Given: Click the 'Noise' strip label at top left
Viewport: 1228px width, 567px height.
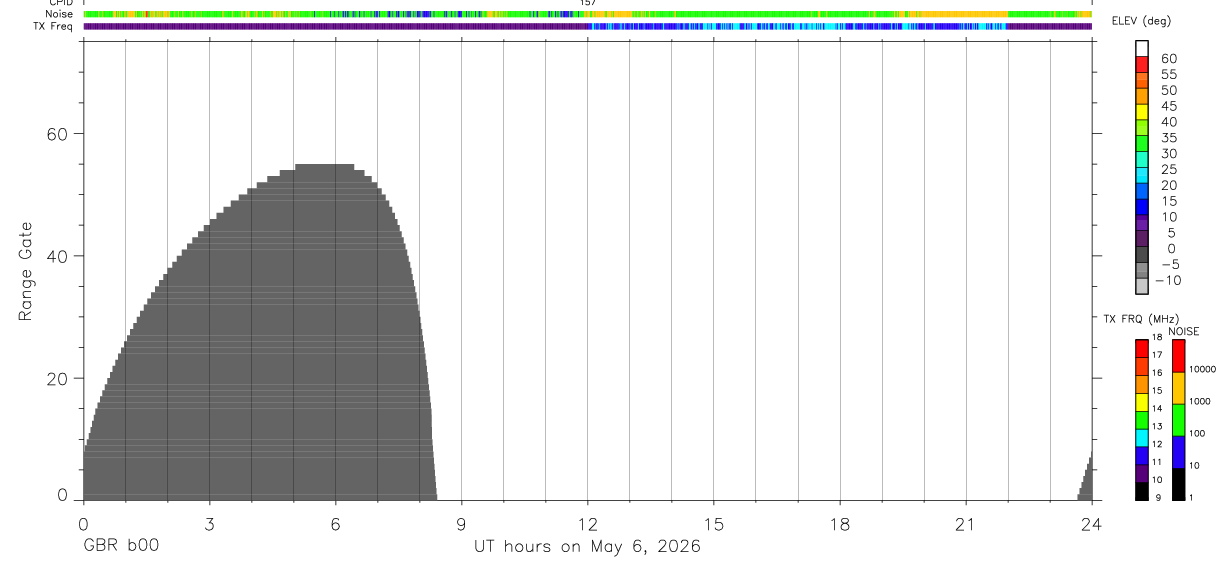Looking at the screenshot, I should (x=59, y=14).
